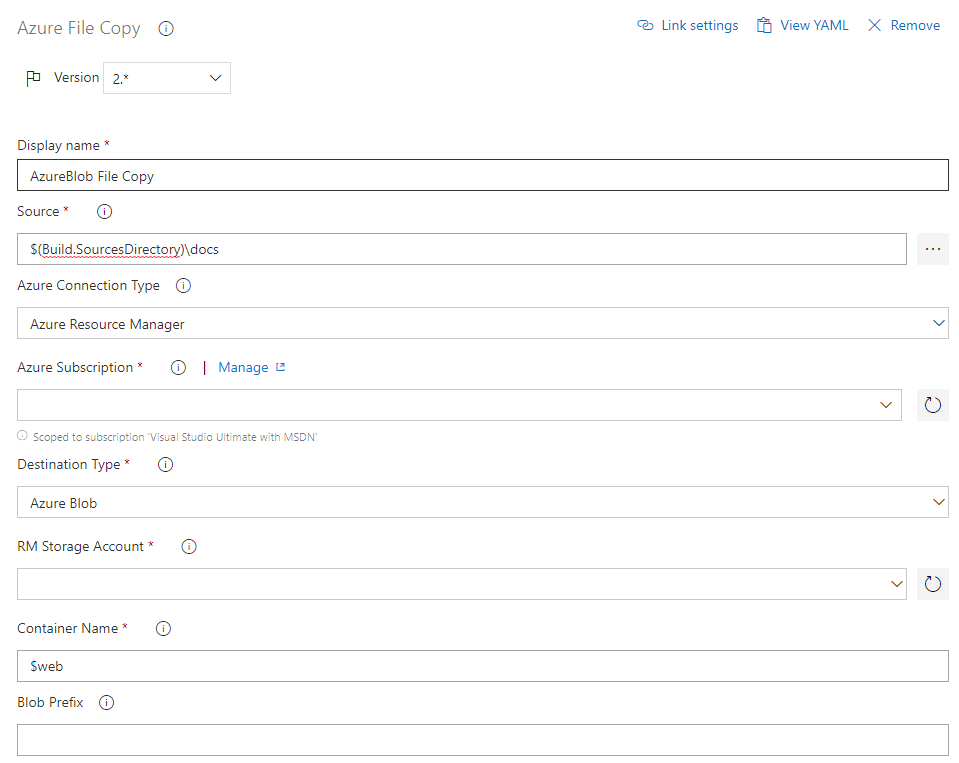The height and width of the screenshot is (763, 959).
Task: Click external link icon beside Manage
Action: (x=280, y=367)
